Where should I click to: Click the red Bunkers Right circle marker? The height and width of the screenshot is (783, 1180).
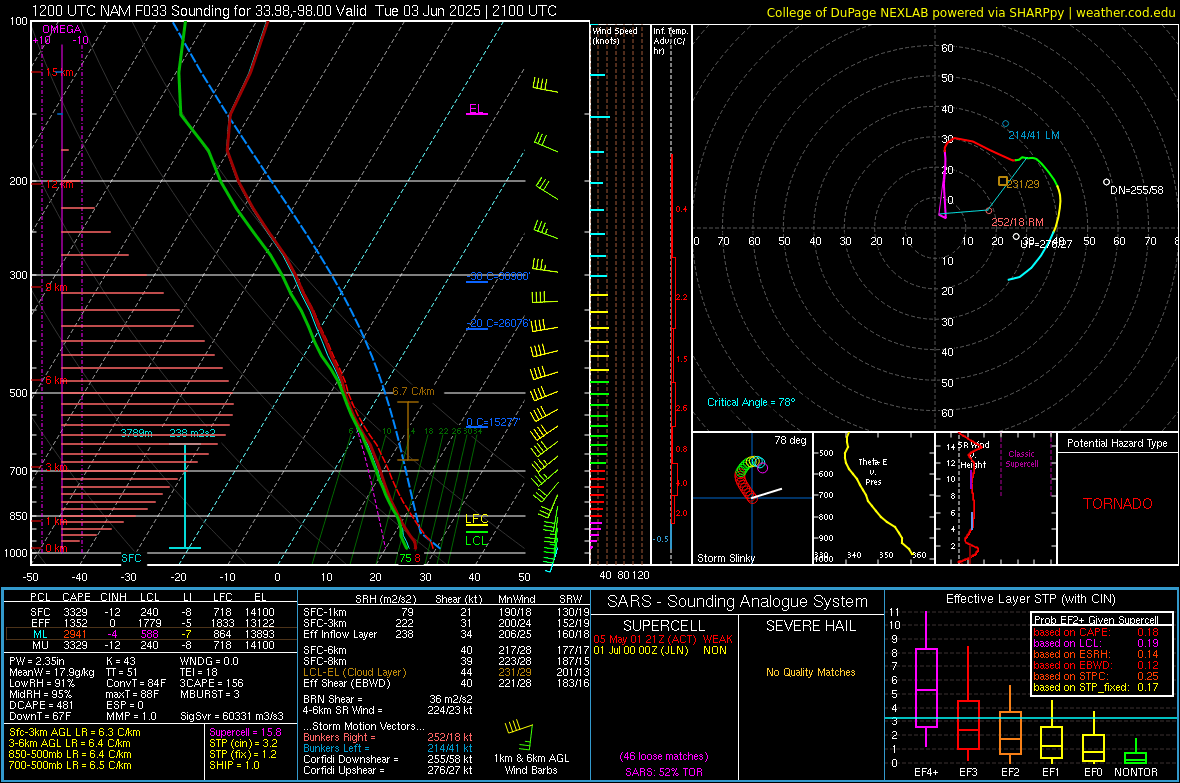pyautogui.click(x=989, y=211)
